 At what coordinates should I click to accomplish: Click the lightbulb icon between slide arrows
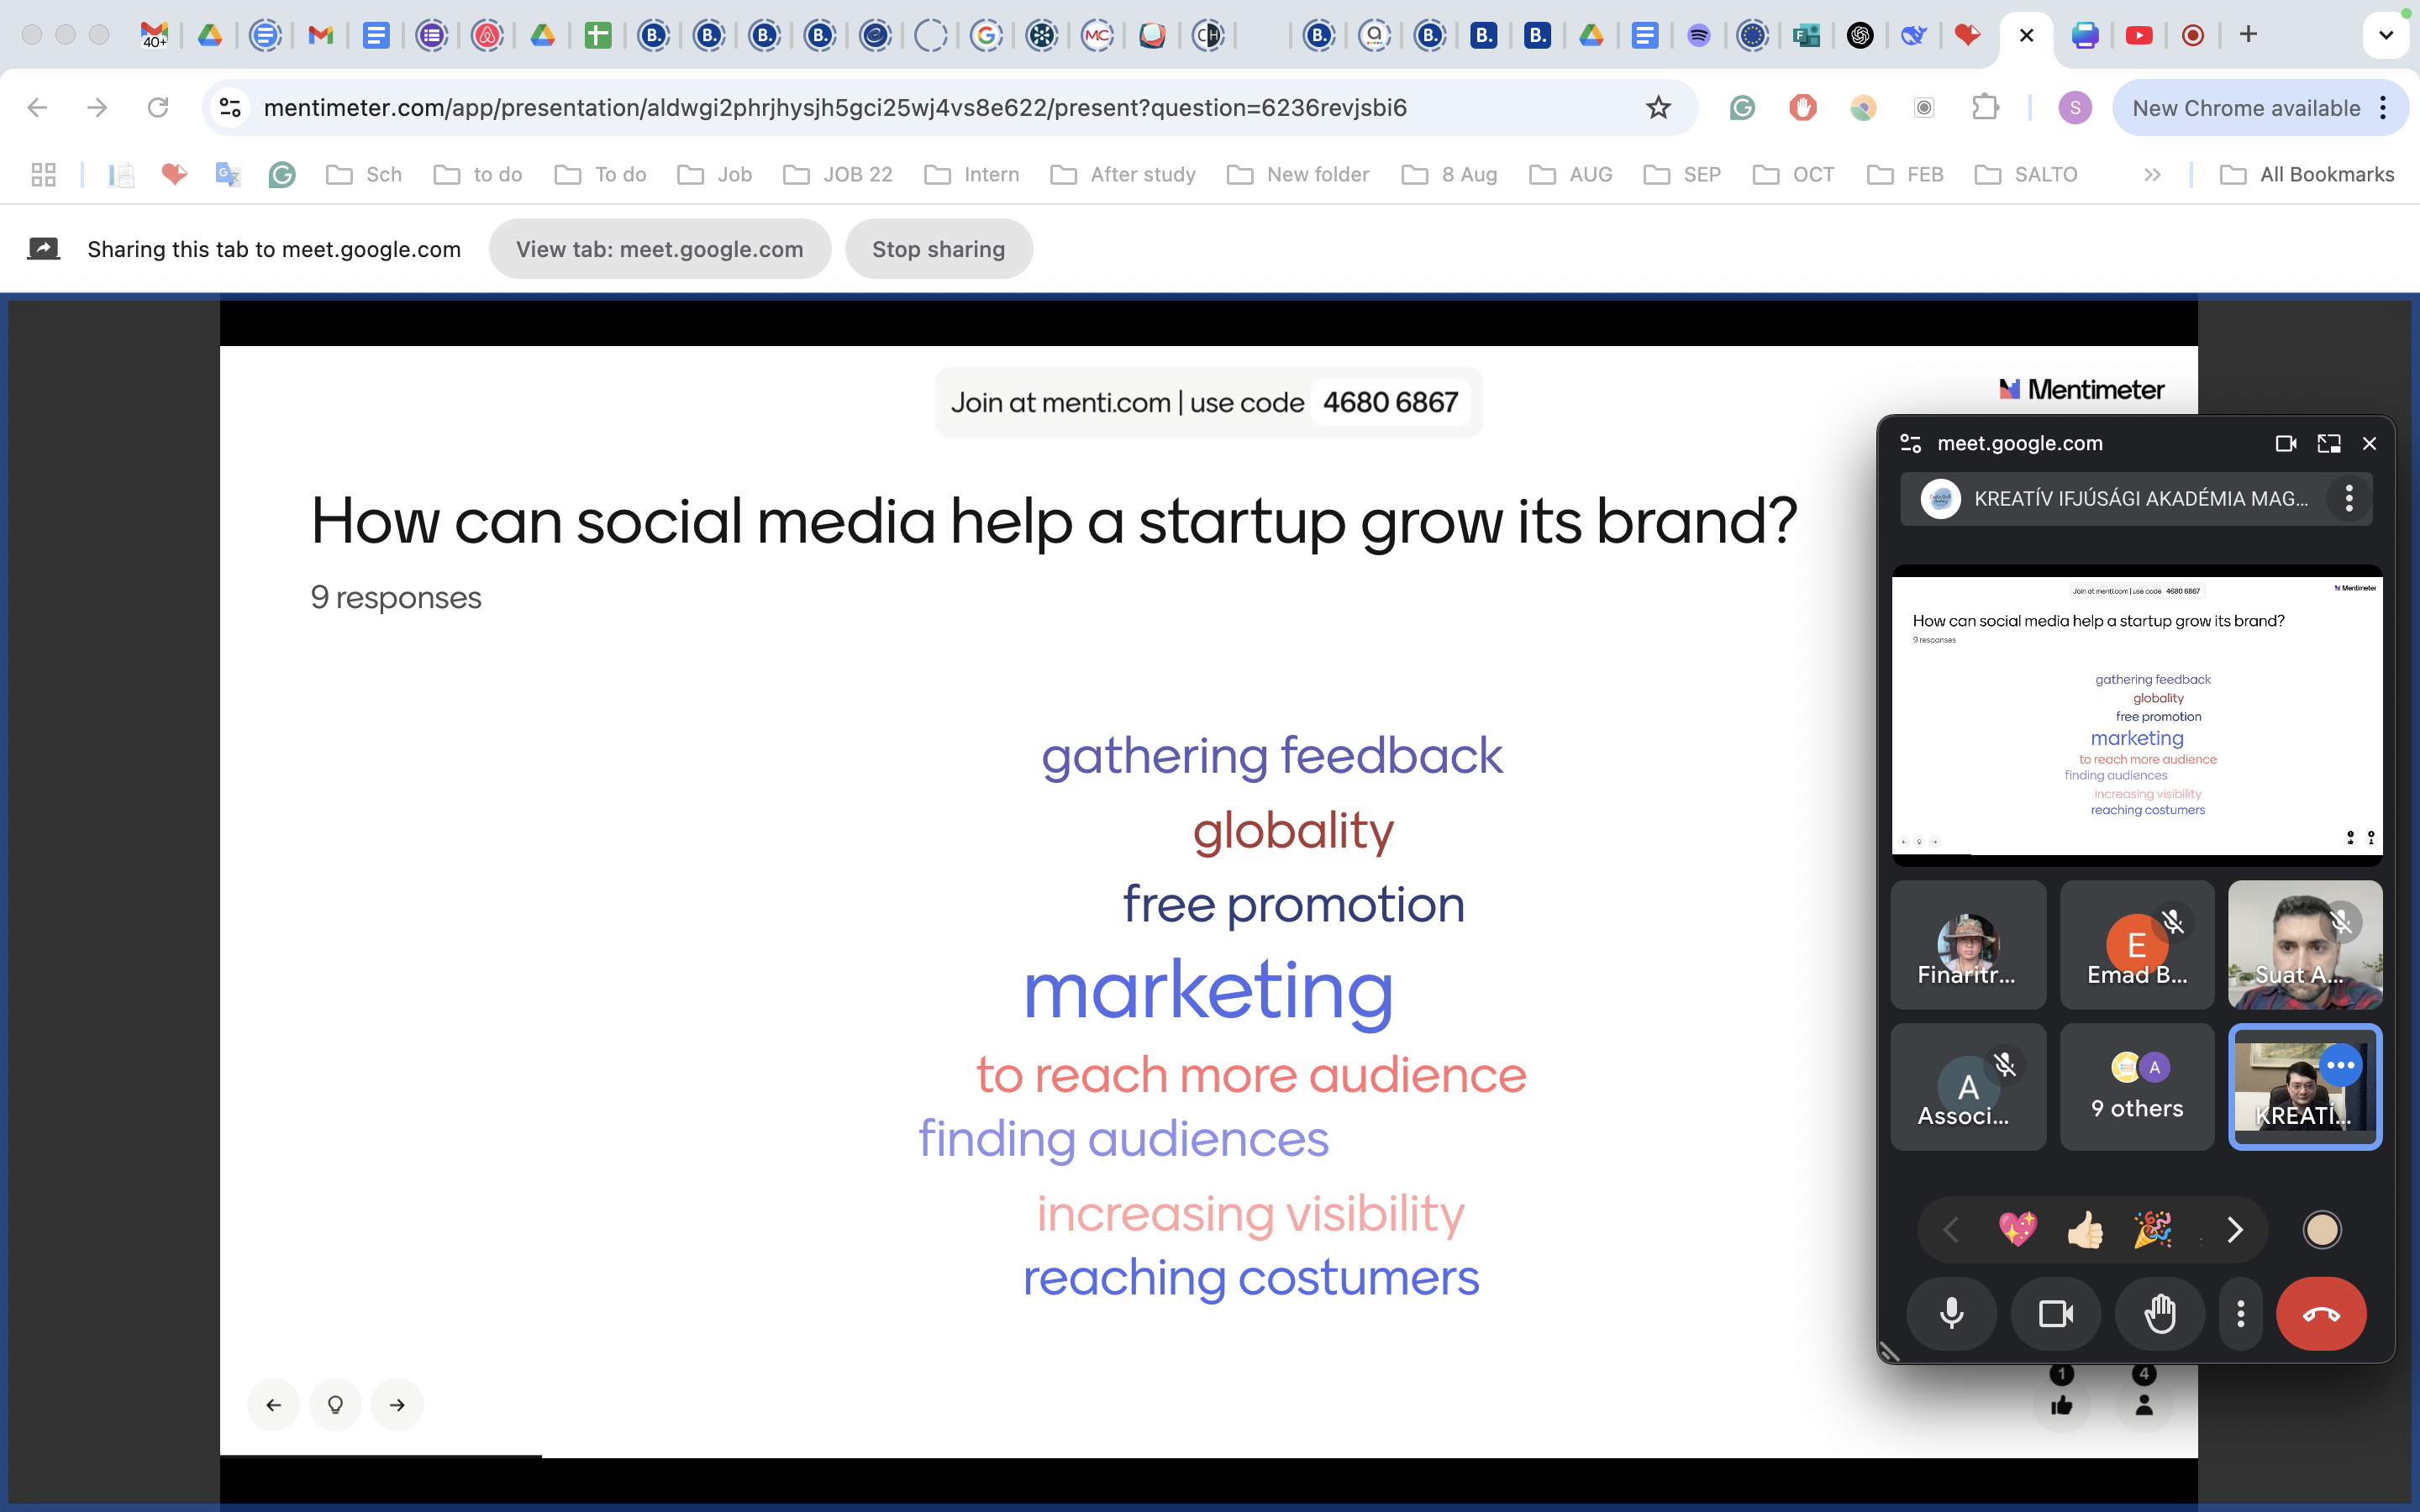click(x=336, y=1405)
